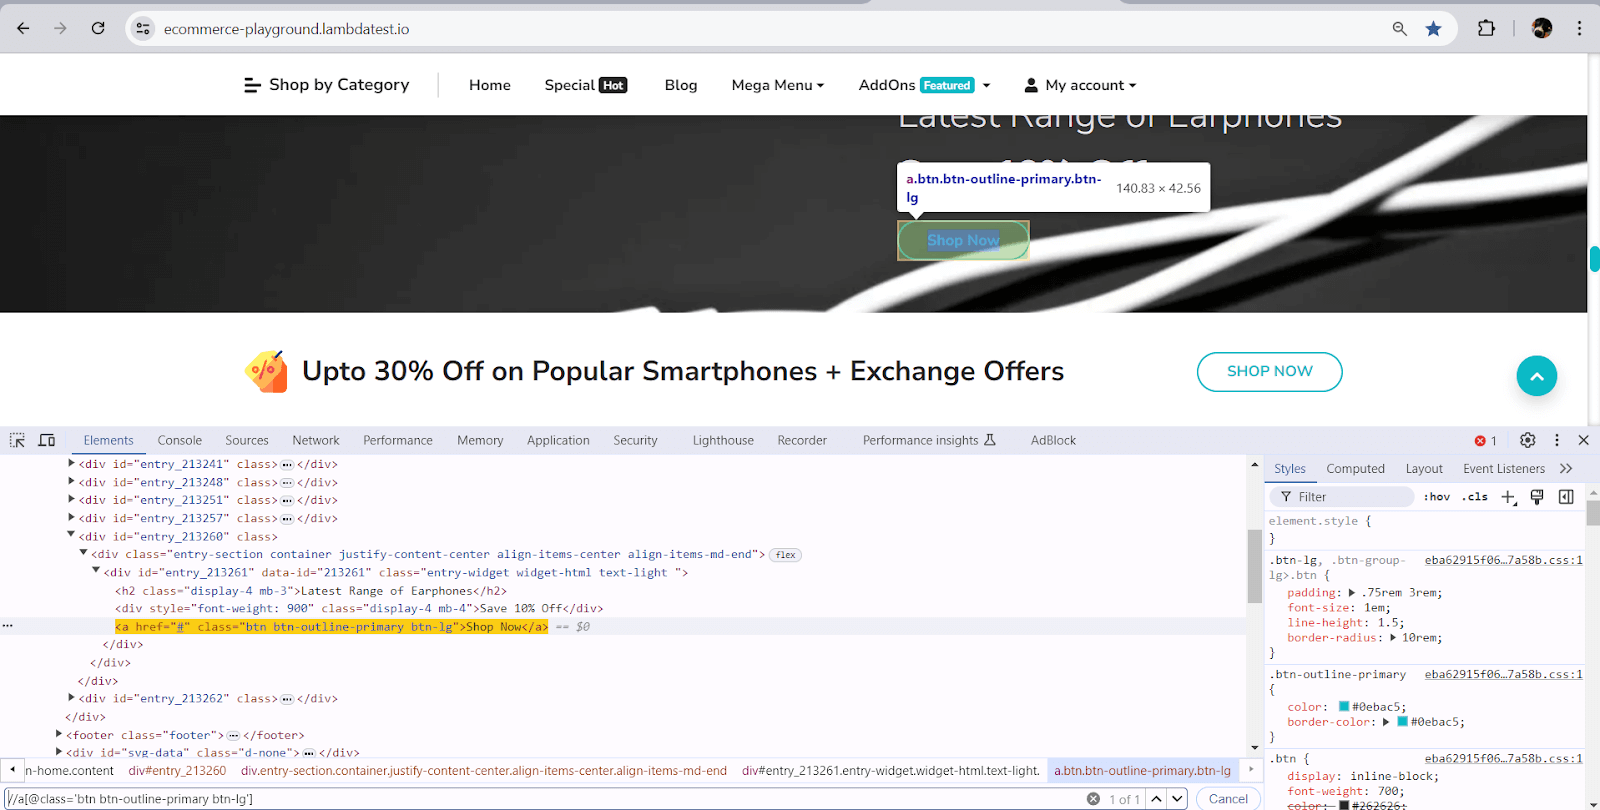This screenshot has height=810, width=1600.
Task: Select div#entry_213260 breadcrumb
Action: point(177,771)
